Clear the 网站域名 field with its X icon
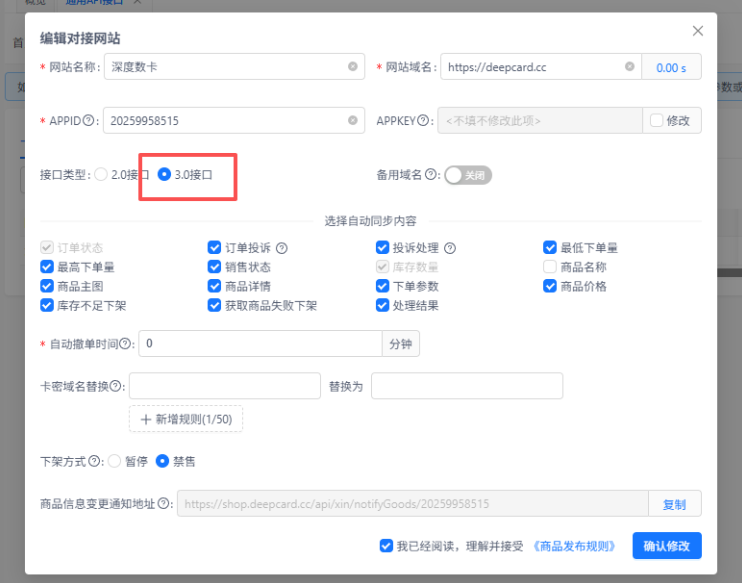 pyautogui.click(x=630, y=67)
